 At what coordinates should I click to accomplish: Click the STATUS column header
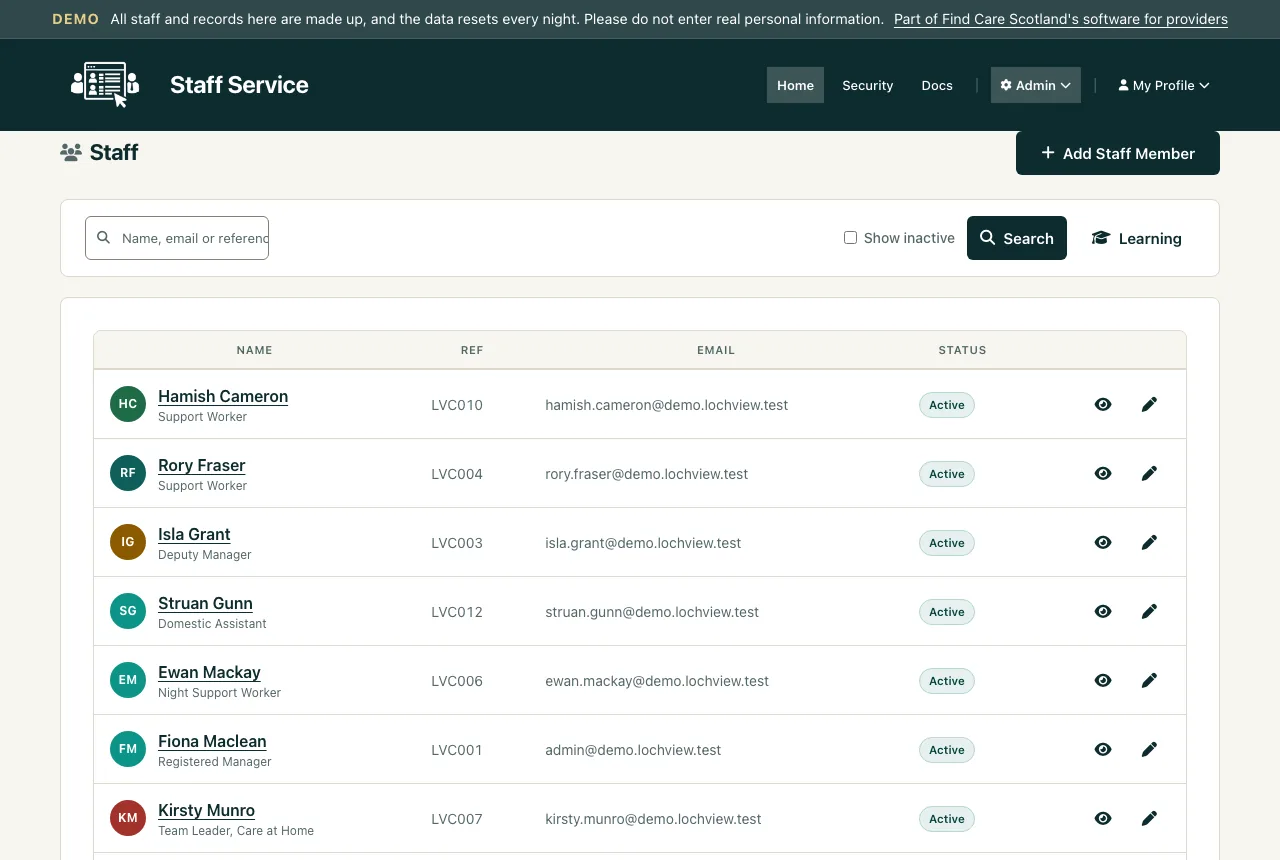962,350
